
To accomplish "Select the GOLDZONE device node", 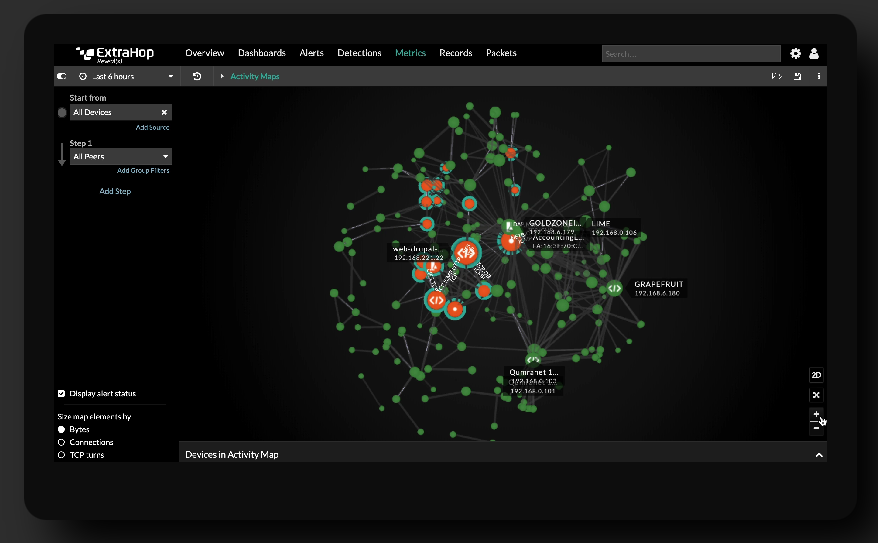I will click(510, 227).
